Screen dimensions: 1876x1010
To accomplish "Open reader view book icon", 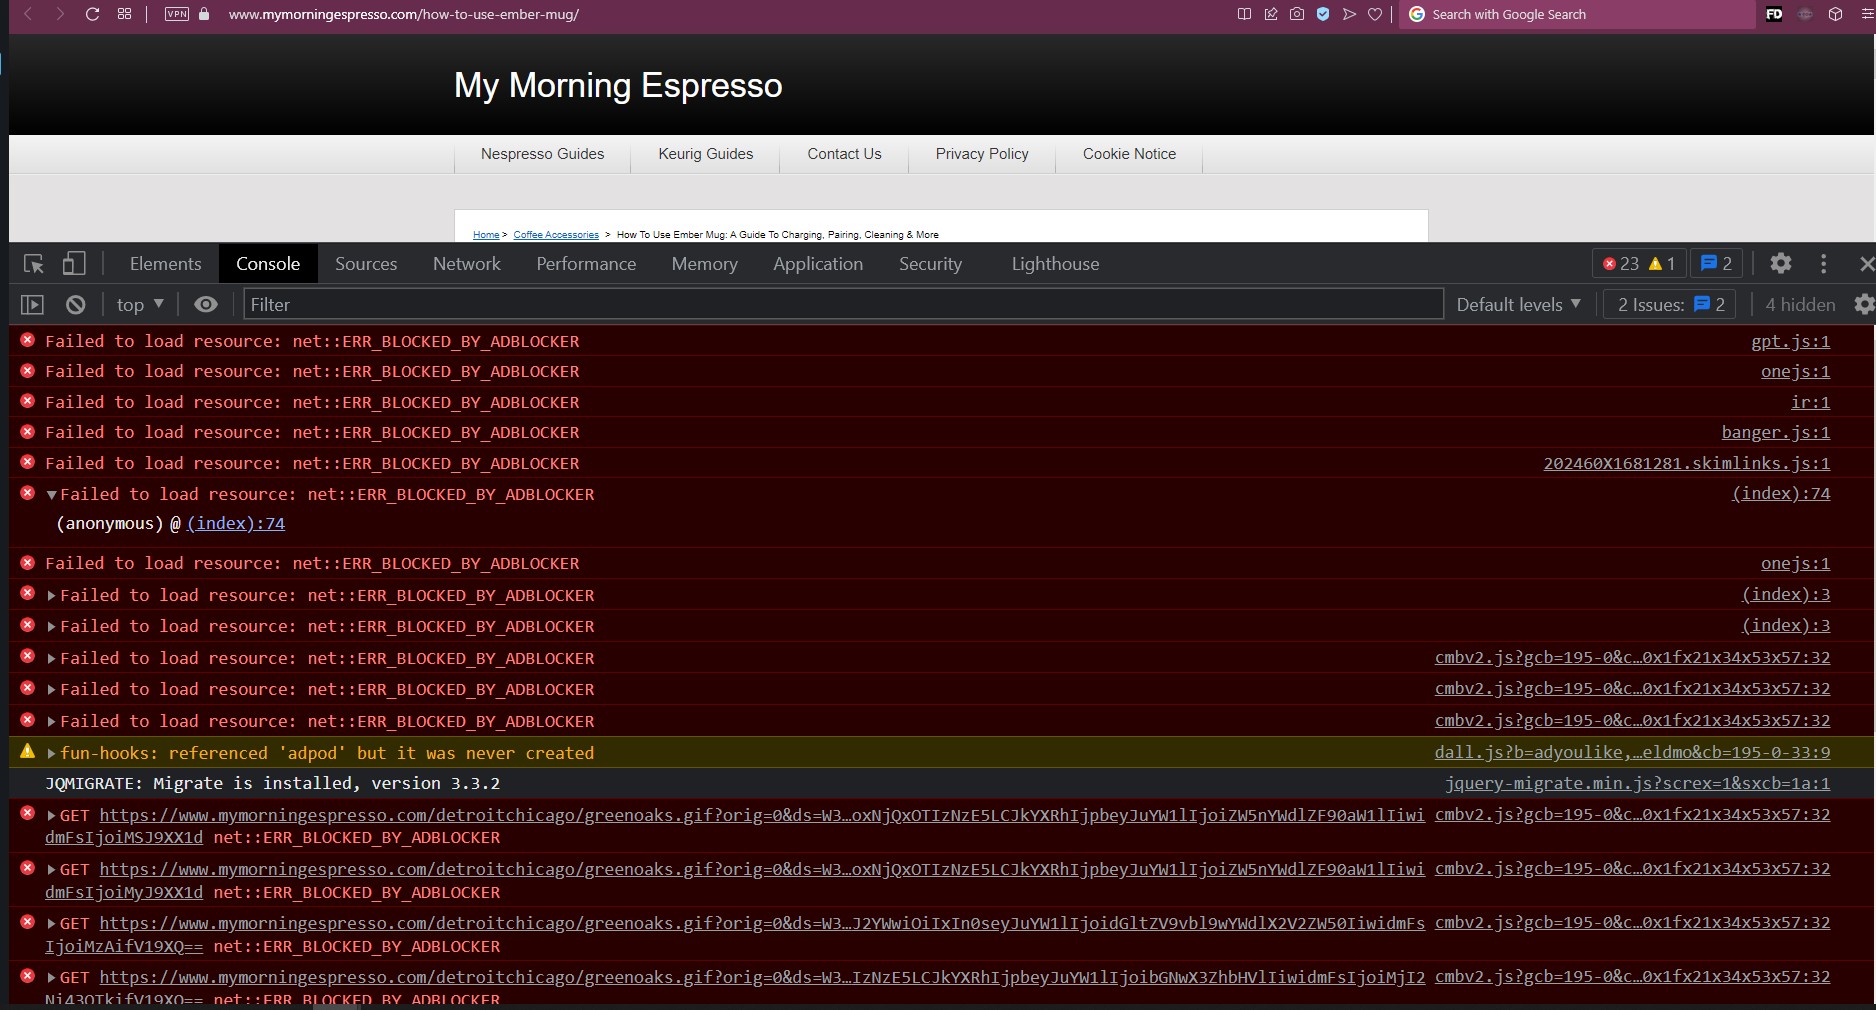I will point(1244,14).
